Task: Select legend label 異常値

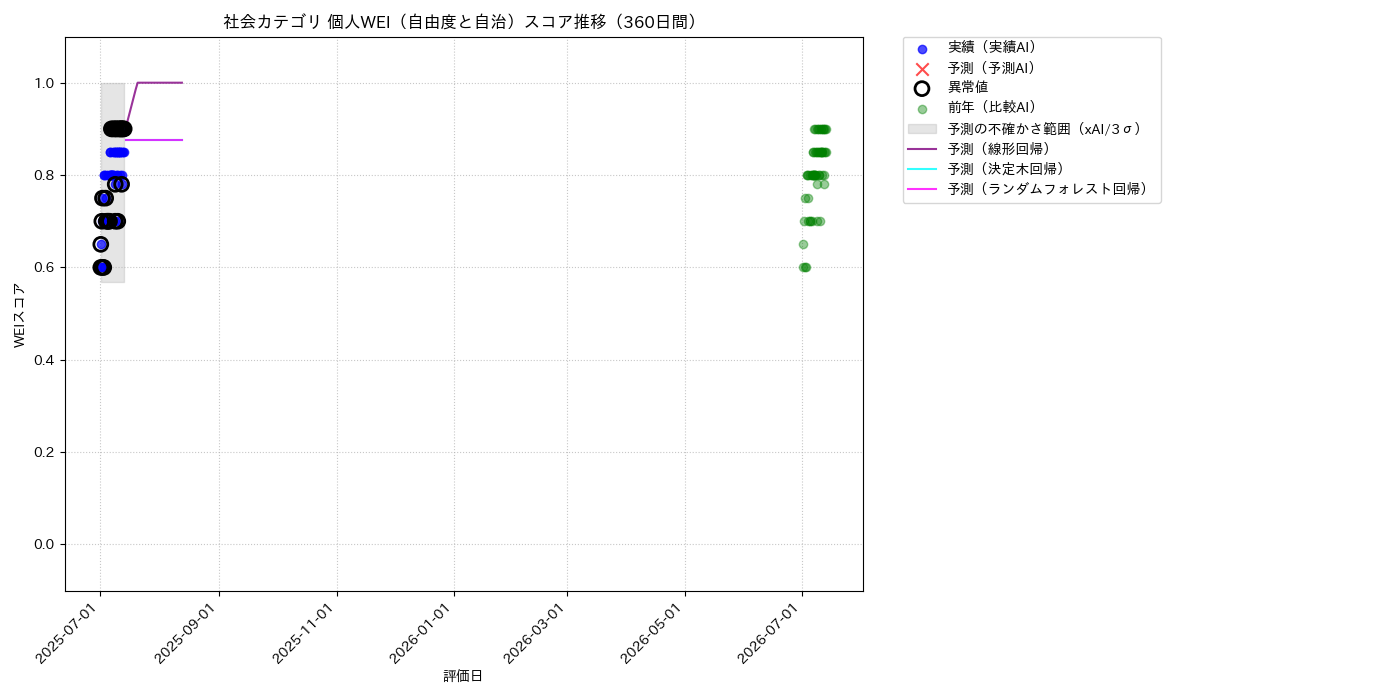Action: (x=968, y=88)
